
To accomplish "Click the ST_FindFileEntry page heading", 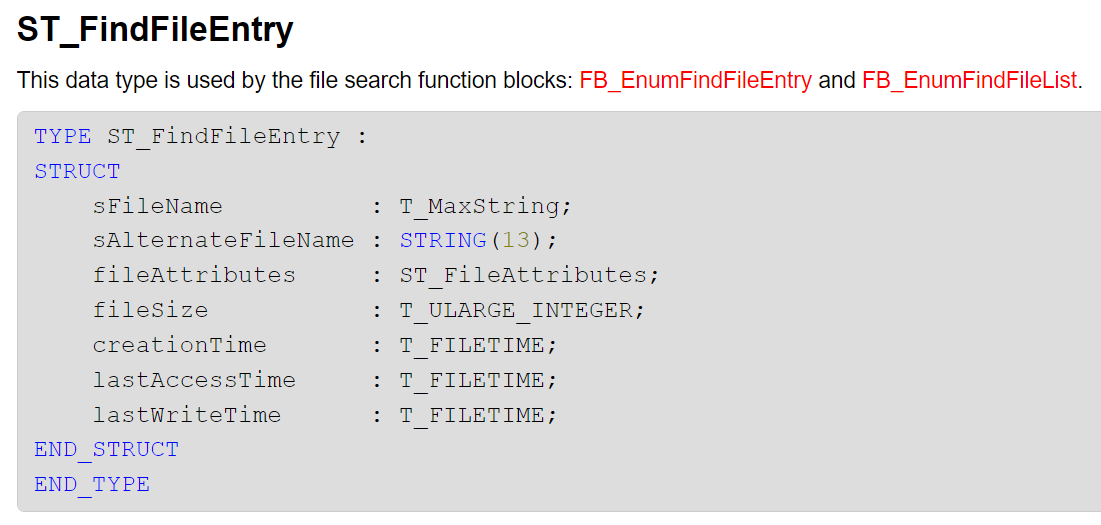I will click(154, 31).
